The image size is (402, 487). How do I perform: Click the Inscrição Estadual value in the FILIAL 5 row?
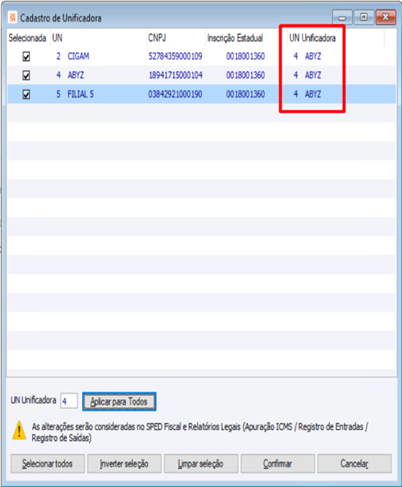(246, 94)
